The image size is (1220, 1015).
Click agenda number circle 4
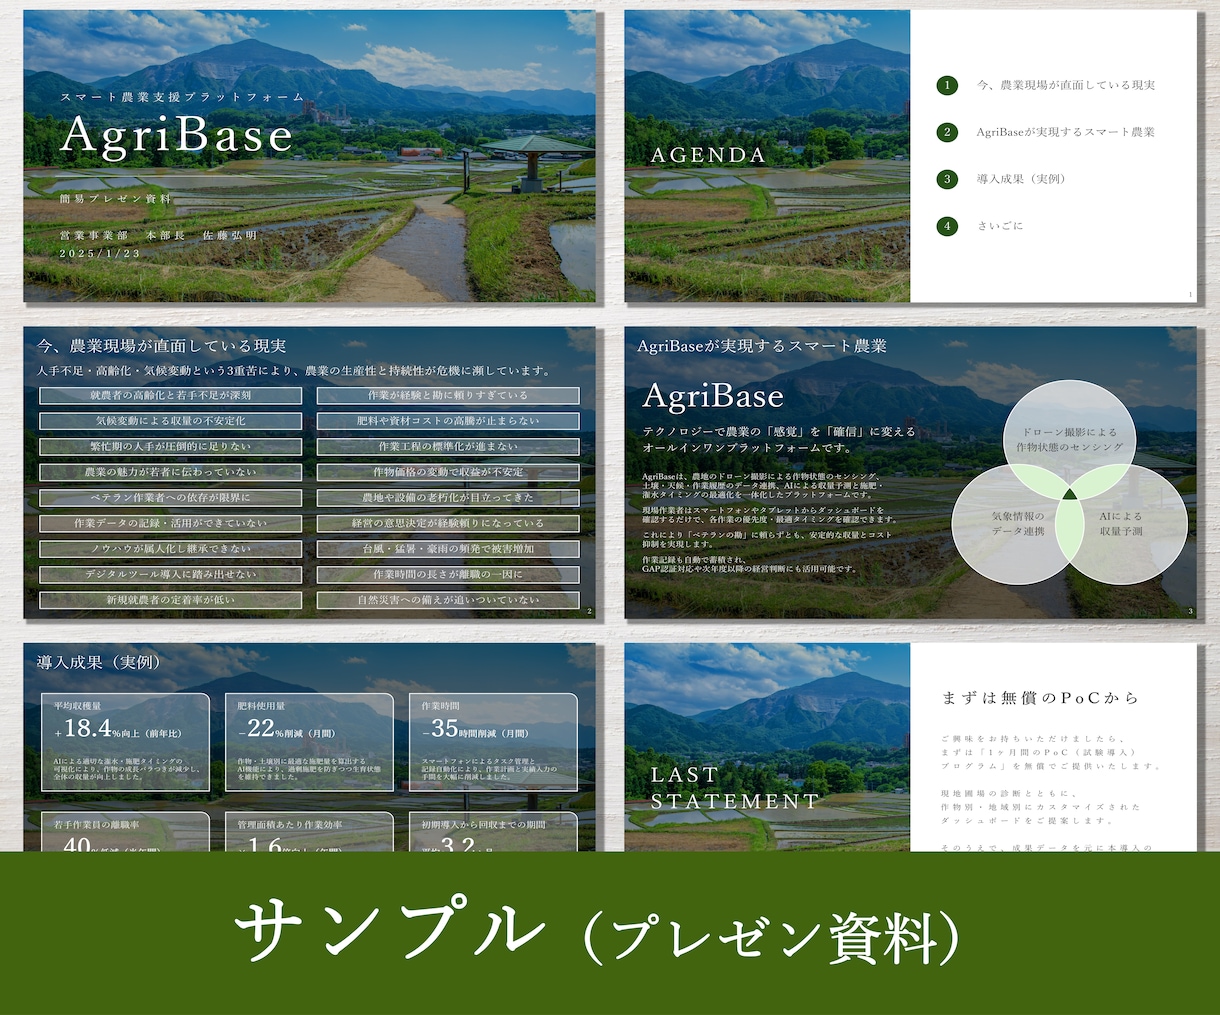tap(947, 226)
